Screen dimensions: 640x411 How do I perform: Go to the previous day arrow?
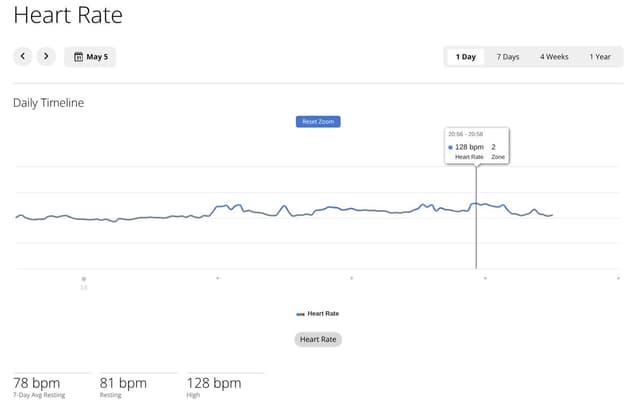(x=23, y=57)
